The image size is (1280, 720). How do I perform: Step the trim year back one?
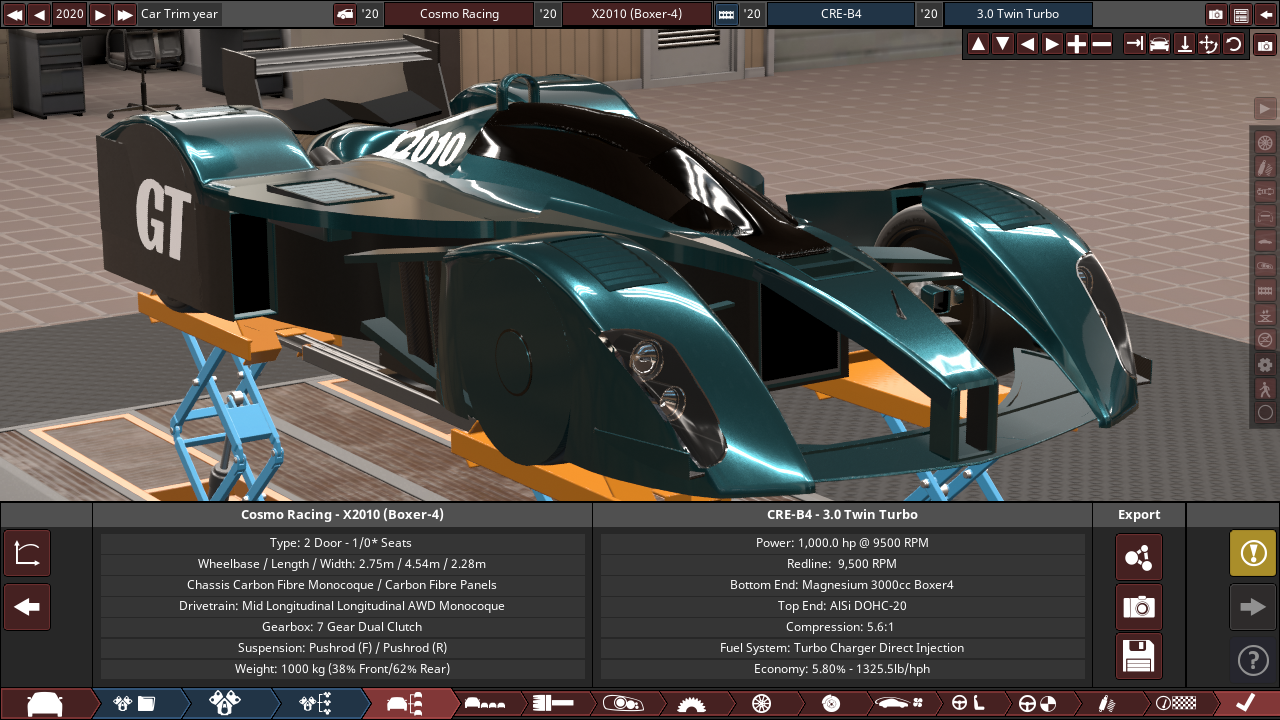coord(39,14)
